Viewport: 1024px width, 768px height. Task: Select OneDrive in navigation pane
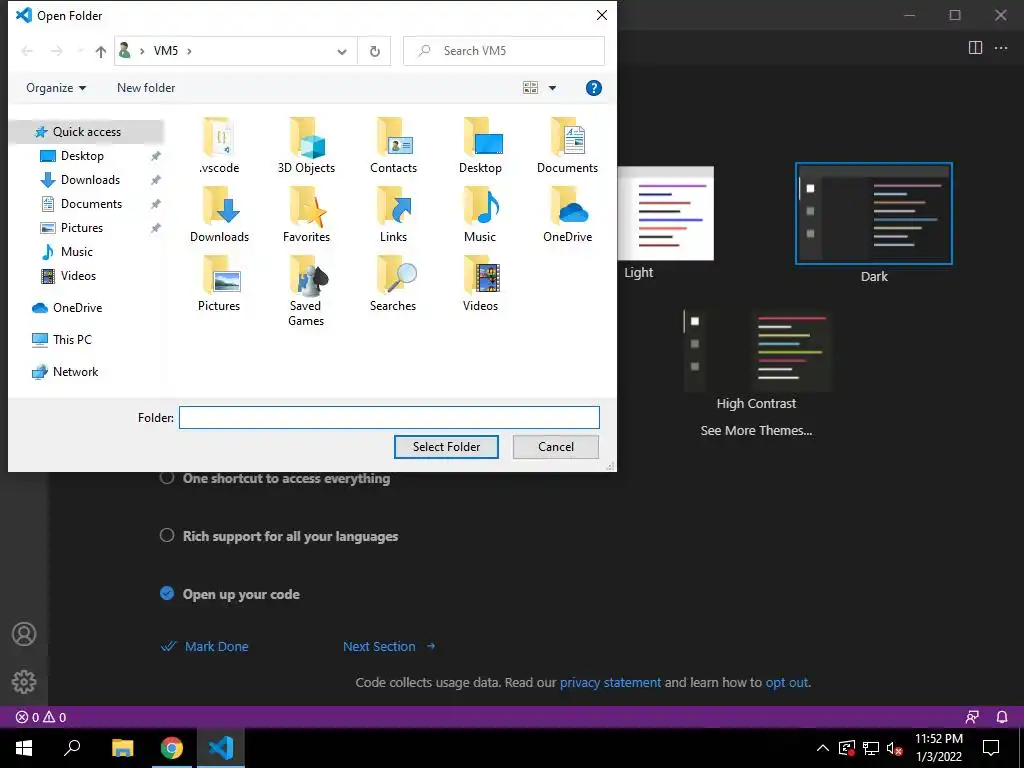click(77, 308)
